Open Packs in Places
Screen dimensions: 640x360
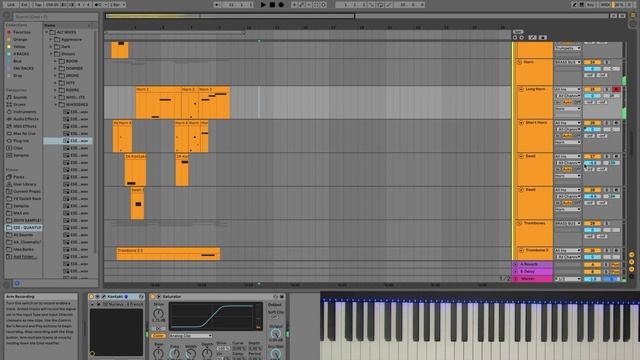(19, 177)
